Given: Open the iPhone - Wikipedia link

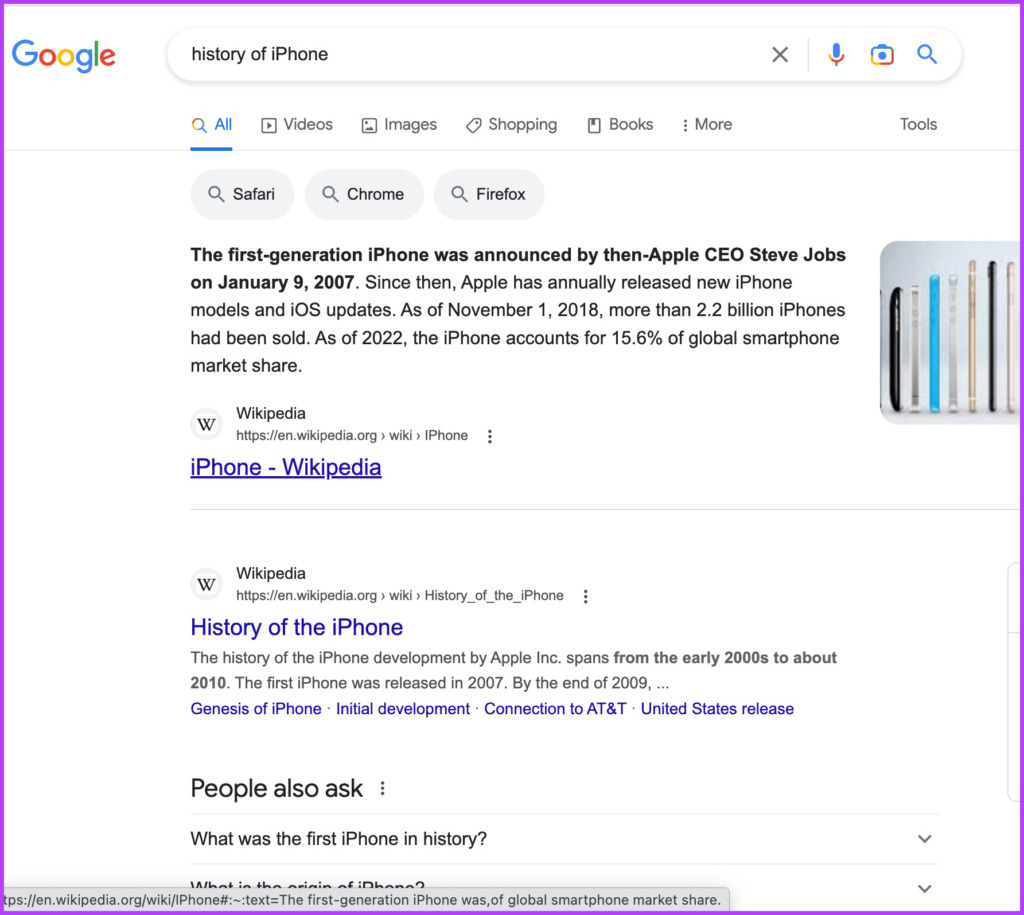Looking at the screenshot, I should [286, 468].
